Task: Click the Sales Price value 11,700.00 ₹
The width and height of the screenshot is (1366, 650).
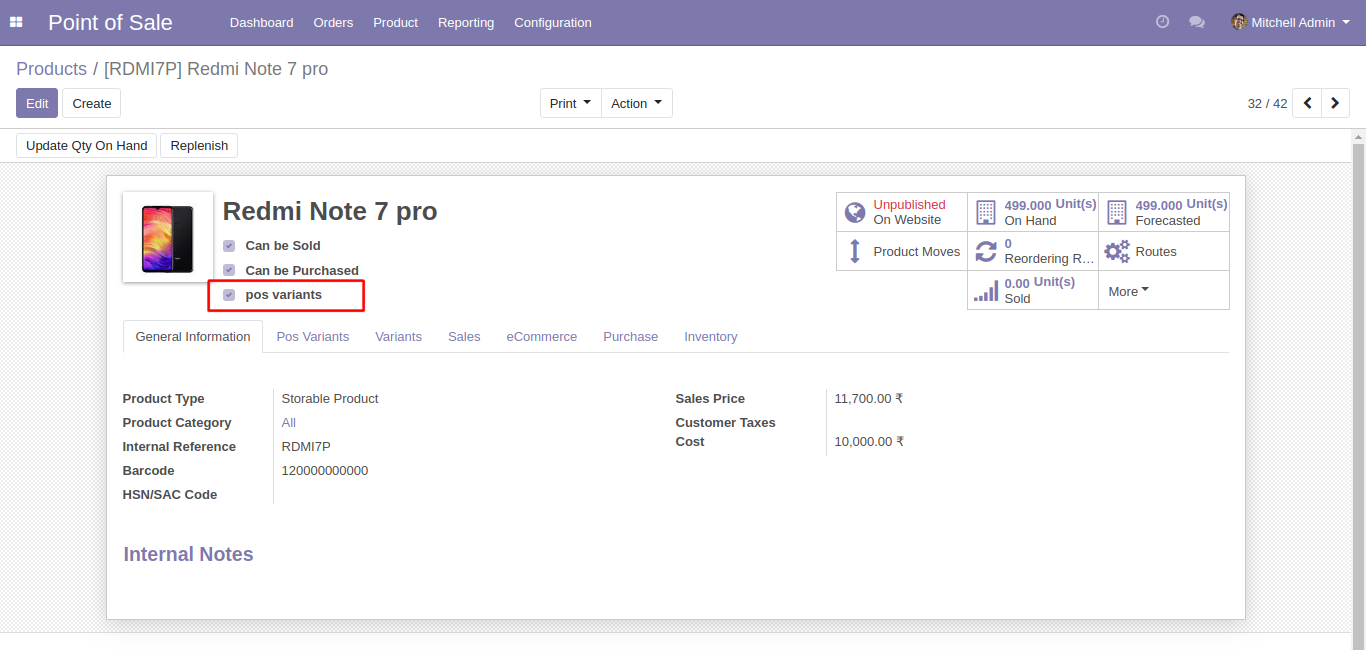Action: pos(868,398)
